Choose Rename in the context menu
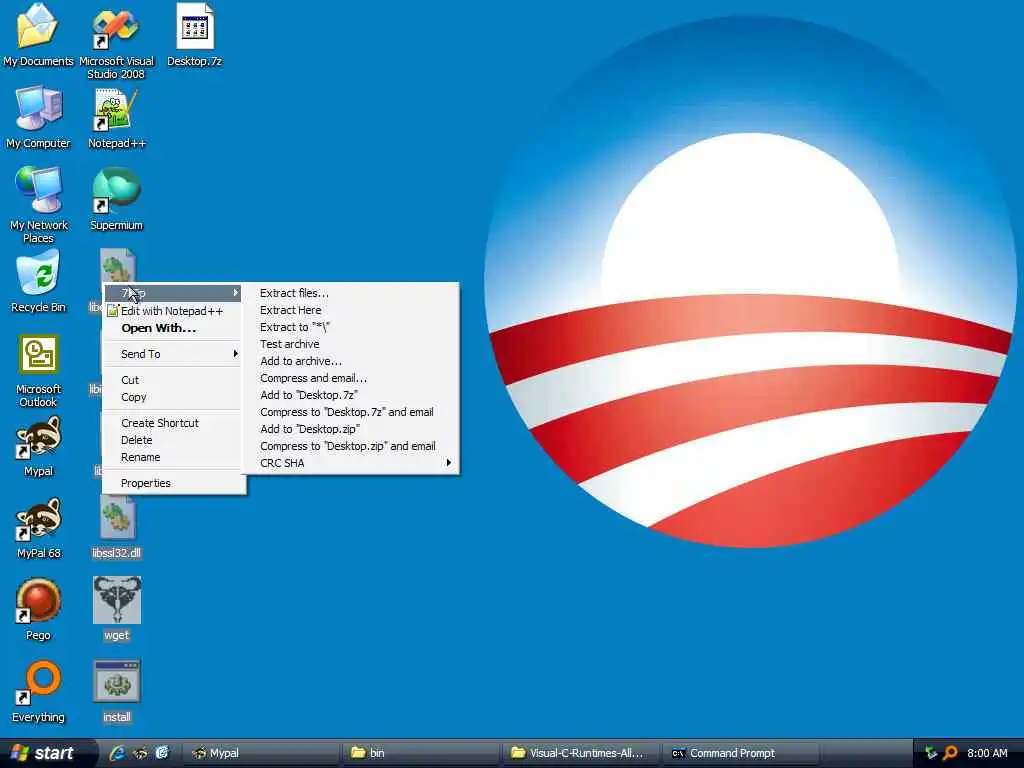This screenshot has height=768, width=1024. [x=173, y=457]
